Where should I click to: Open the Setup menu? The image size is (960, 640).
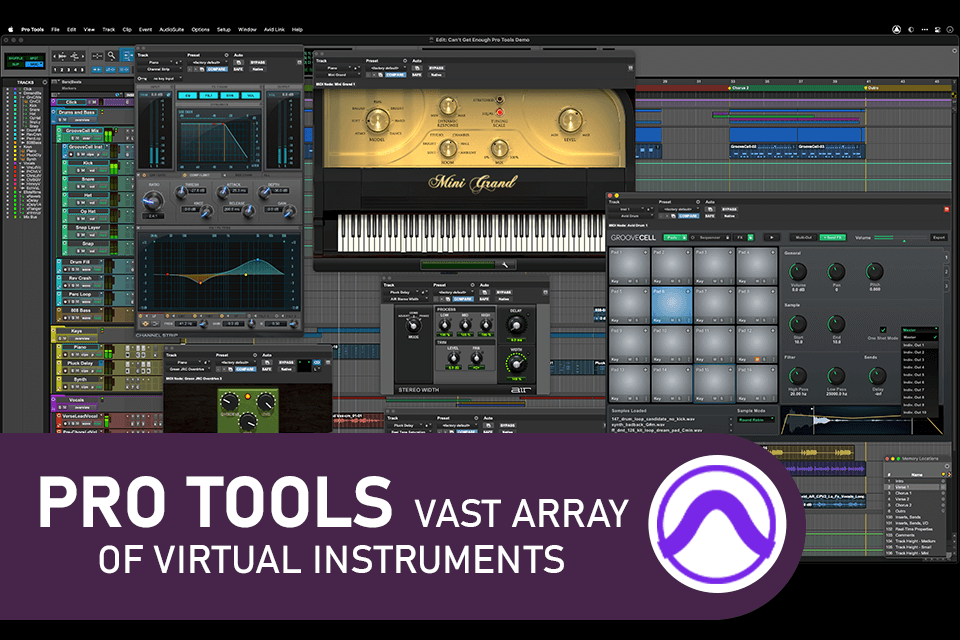pyautogui.click(x=223, y=29)
